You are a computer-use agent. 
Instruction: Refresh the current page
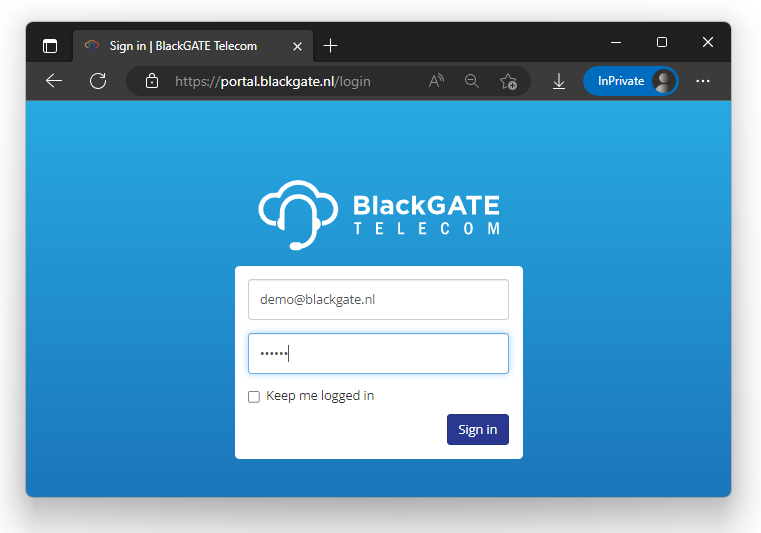[98, 81]
